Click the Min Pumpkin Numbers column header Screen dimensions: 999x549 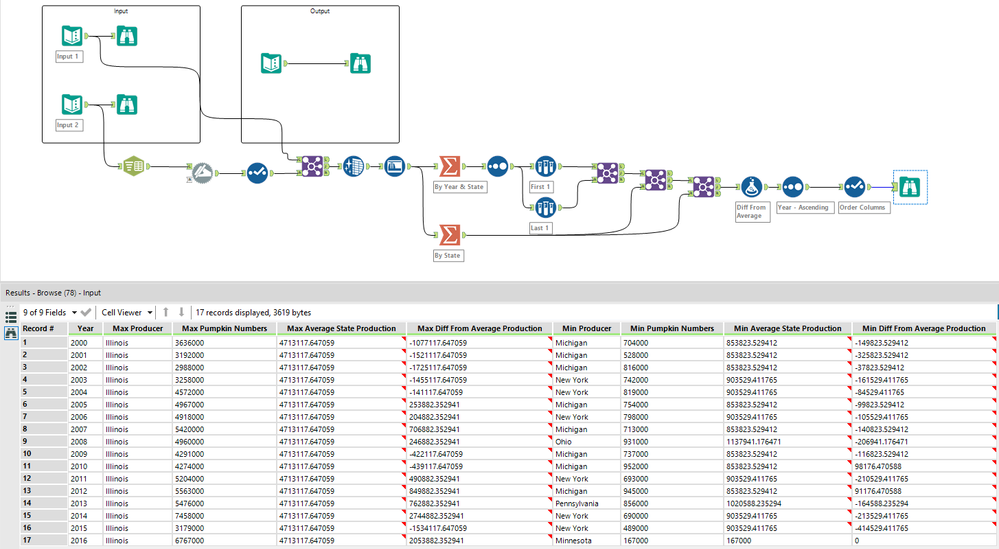[672, 329]
